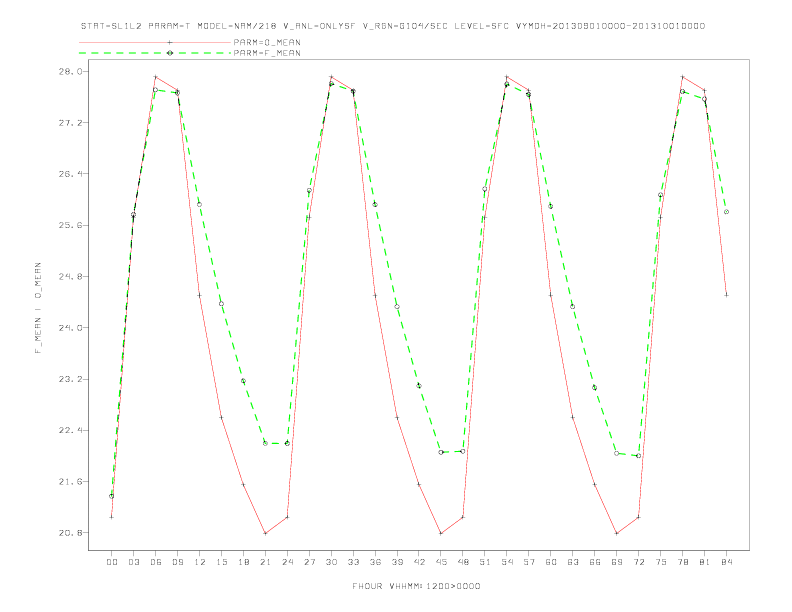The width and height of the screenshot is (792, 612).
Task: Click the 22.4 y-axis tick label
Action: (x=70, y=430)
